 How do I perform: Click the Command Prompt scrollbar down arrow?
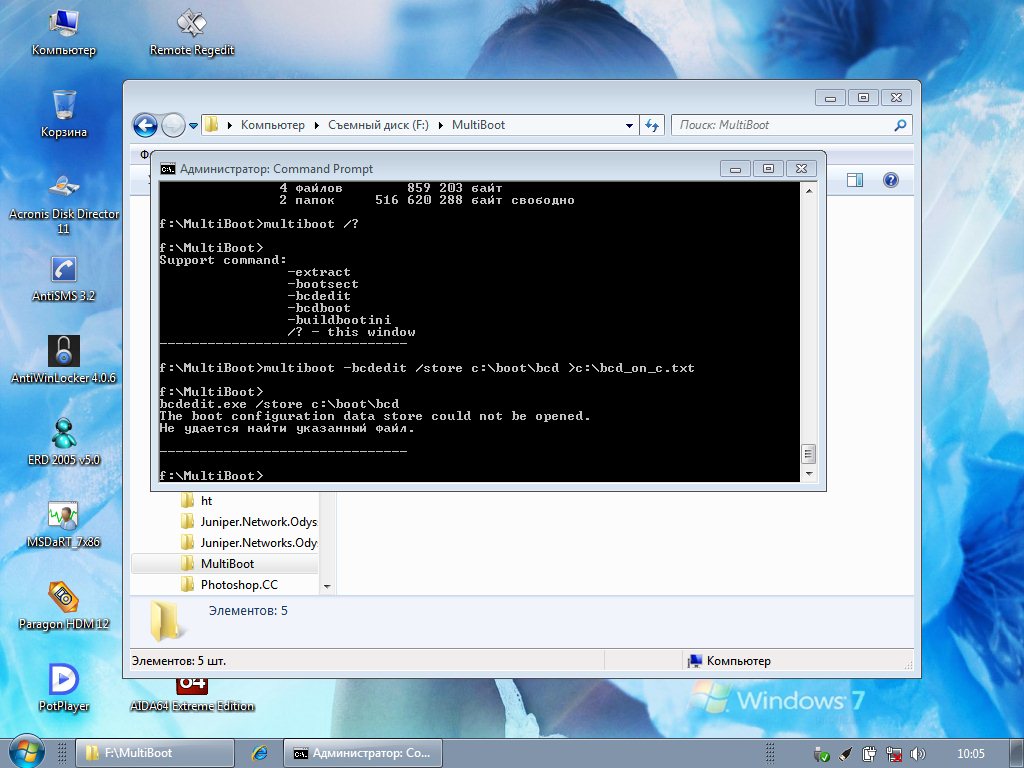(x=809, y=474)
